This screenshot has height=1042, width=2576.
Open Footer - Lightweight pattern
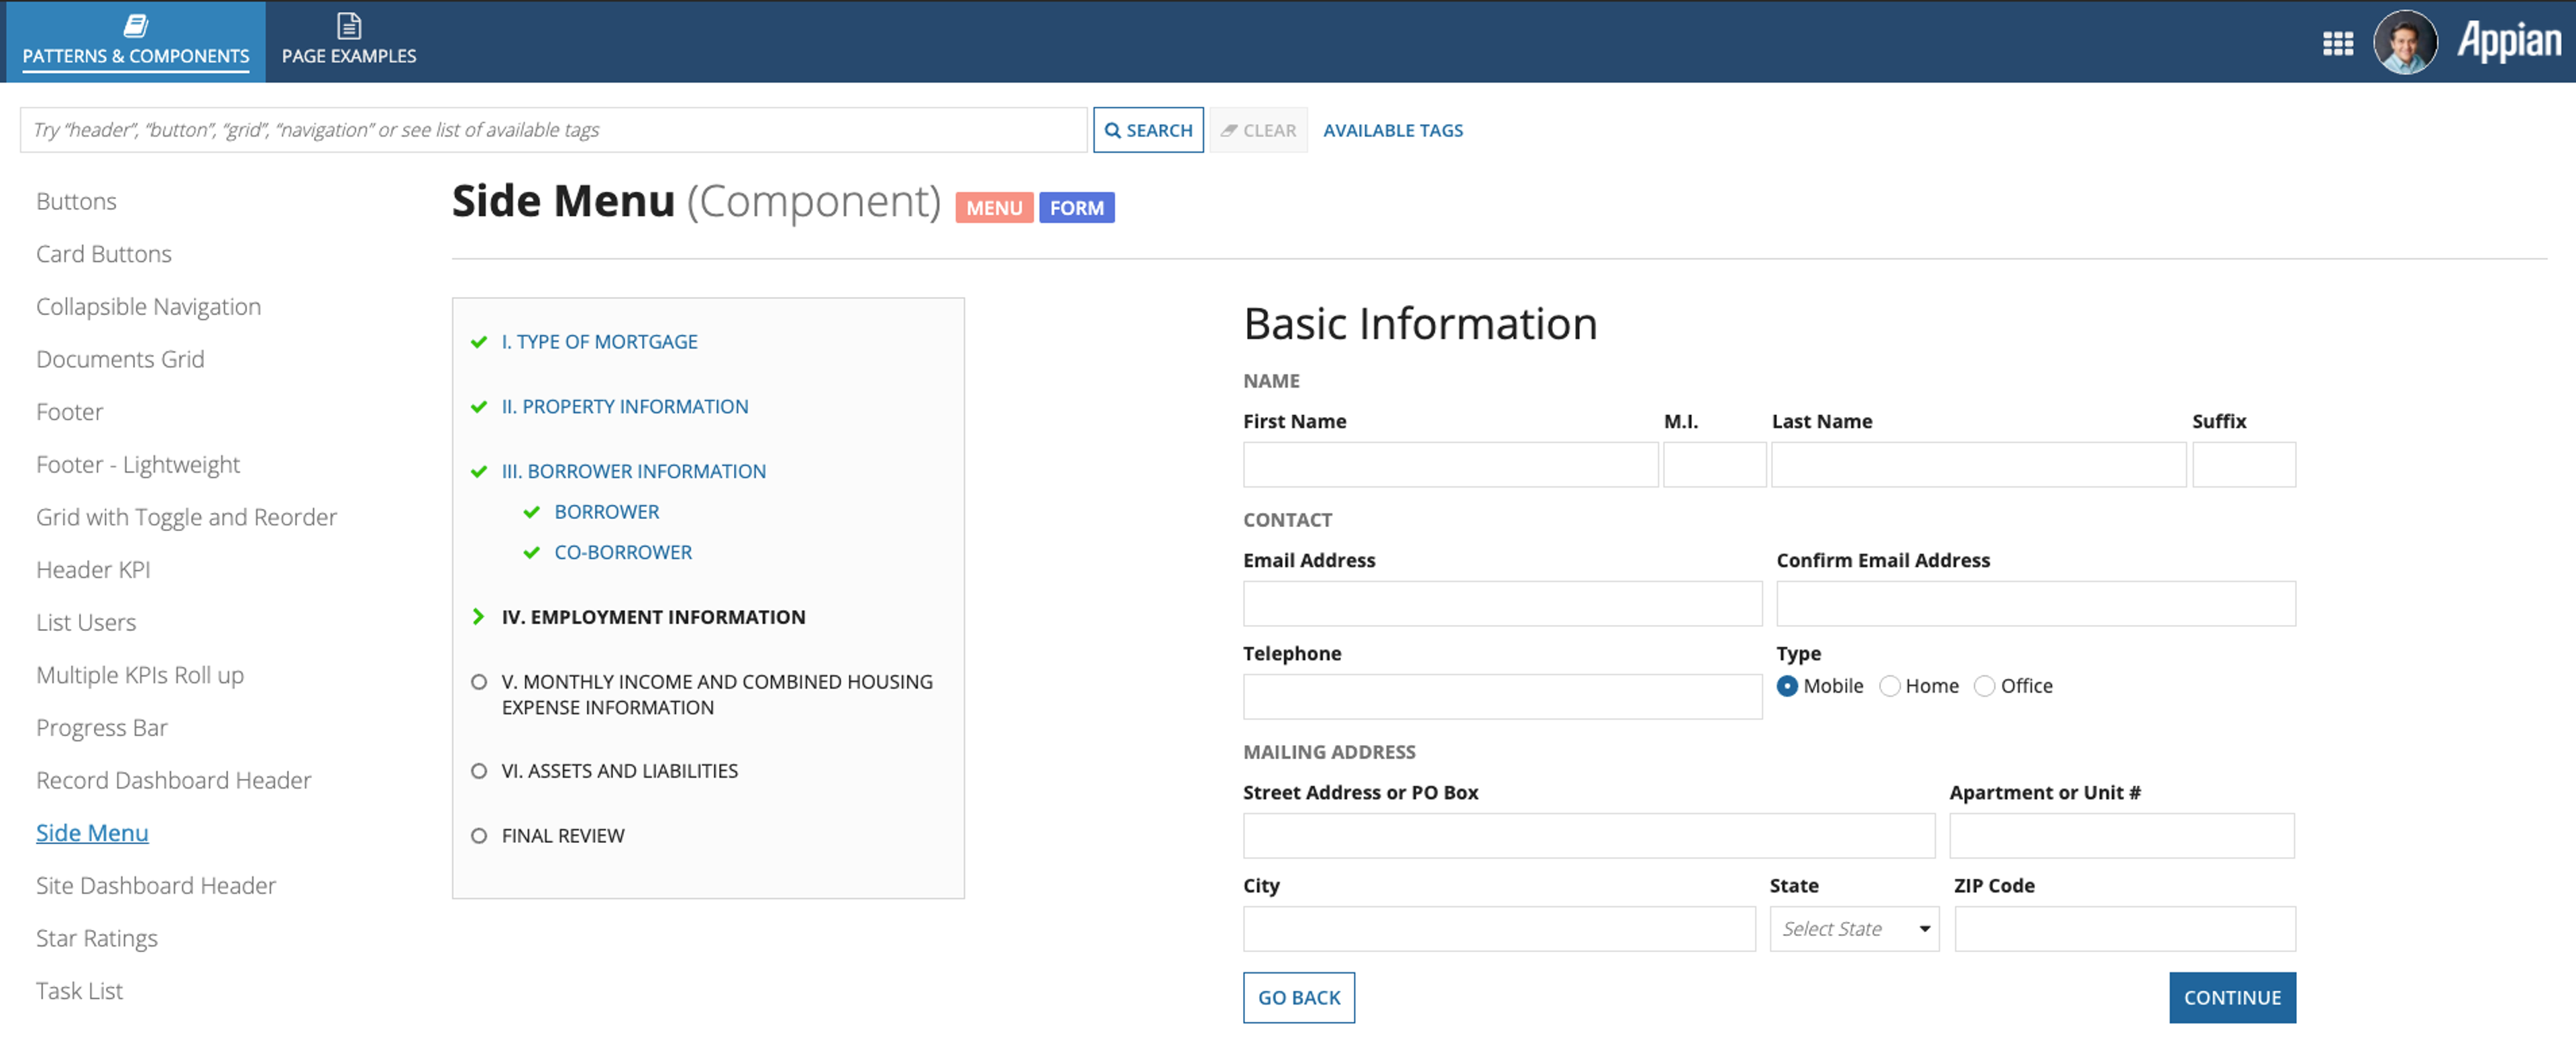(x=138, y=465)
